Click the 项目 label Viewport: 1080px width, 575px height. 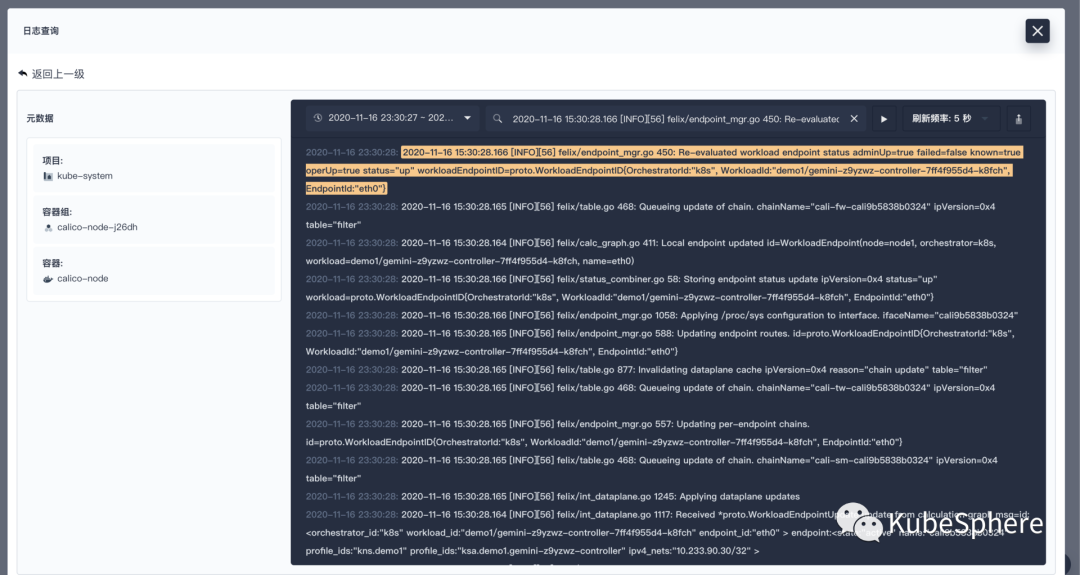[52, 160]
